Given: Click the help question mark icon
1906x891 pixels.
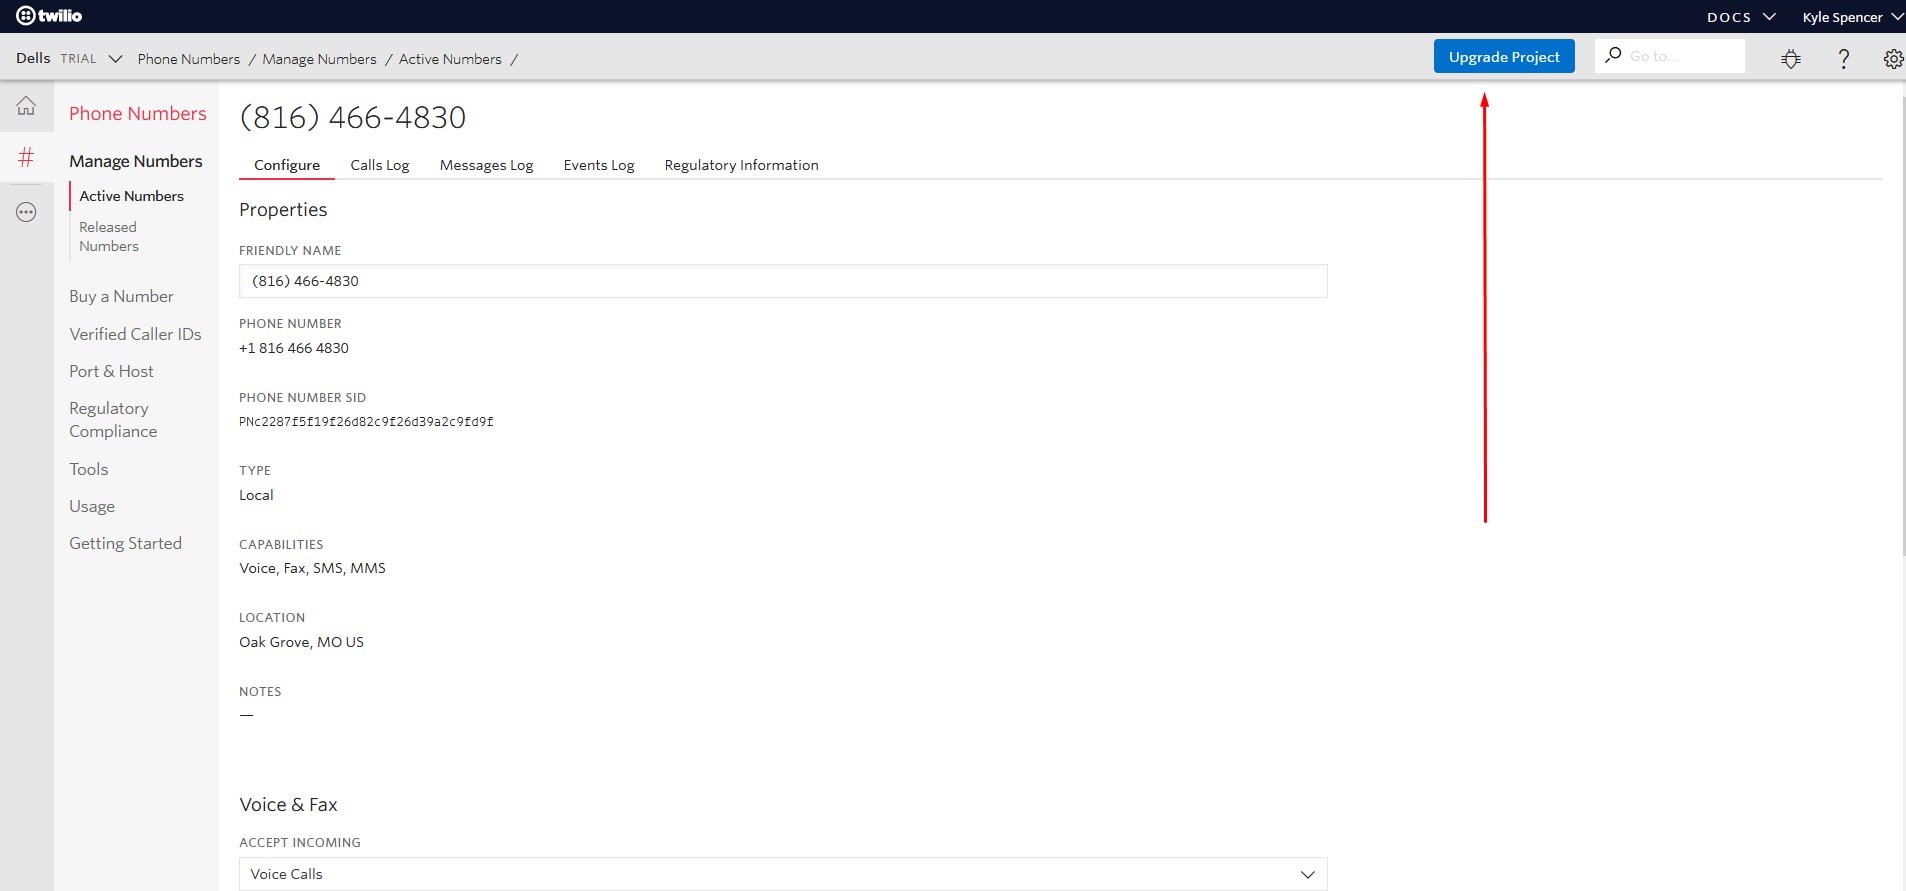Looking at the screenshot, I should tap(1843, 59).
